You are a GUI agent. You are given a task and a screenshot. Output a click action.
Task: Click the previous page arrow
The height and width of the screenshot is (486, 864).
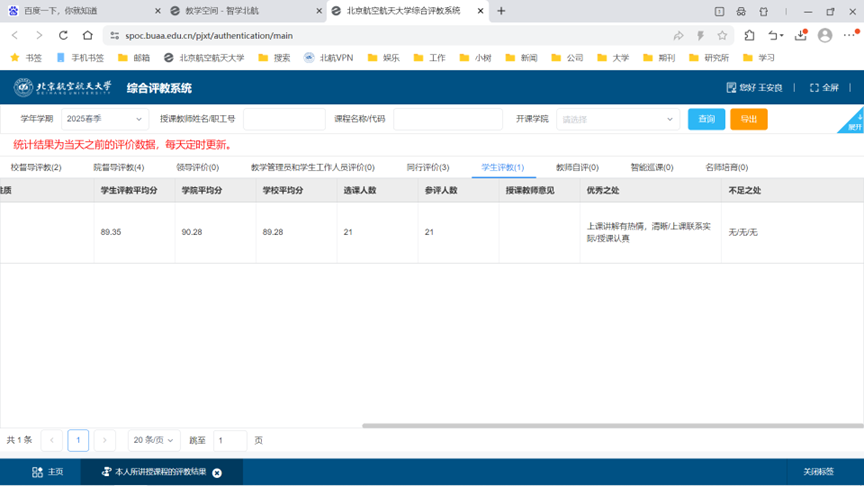click(x=52, y=440)
